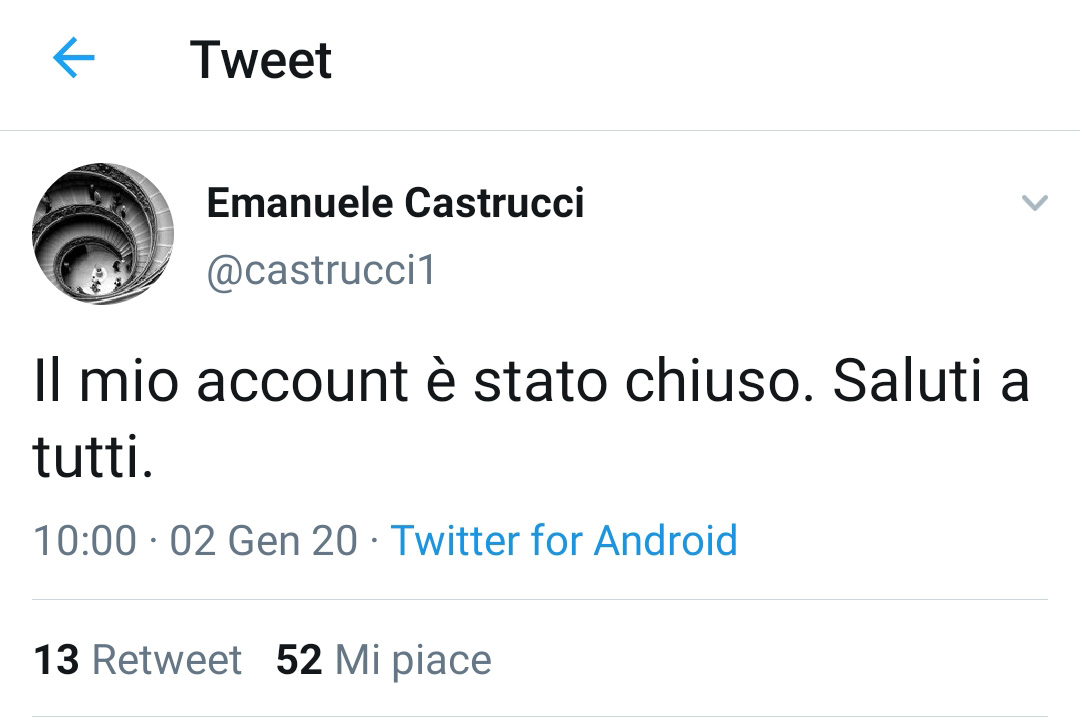Click the bold number 13 before Retweet
Image resolution: width=1080 pixels, height=720 pixels.
(x=56, y=659)
